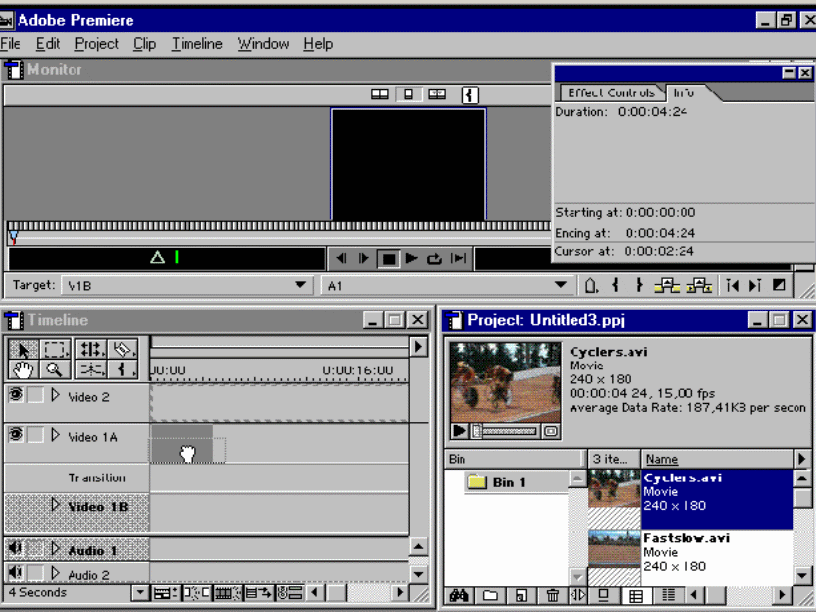Image resolution: width=816 pixels, height=612 pixels.
Task: Lock the Audio 1 track box
Action: click(x=35, y=548)
